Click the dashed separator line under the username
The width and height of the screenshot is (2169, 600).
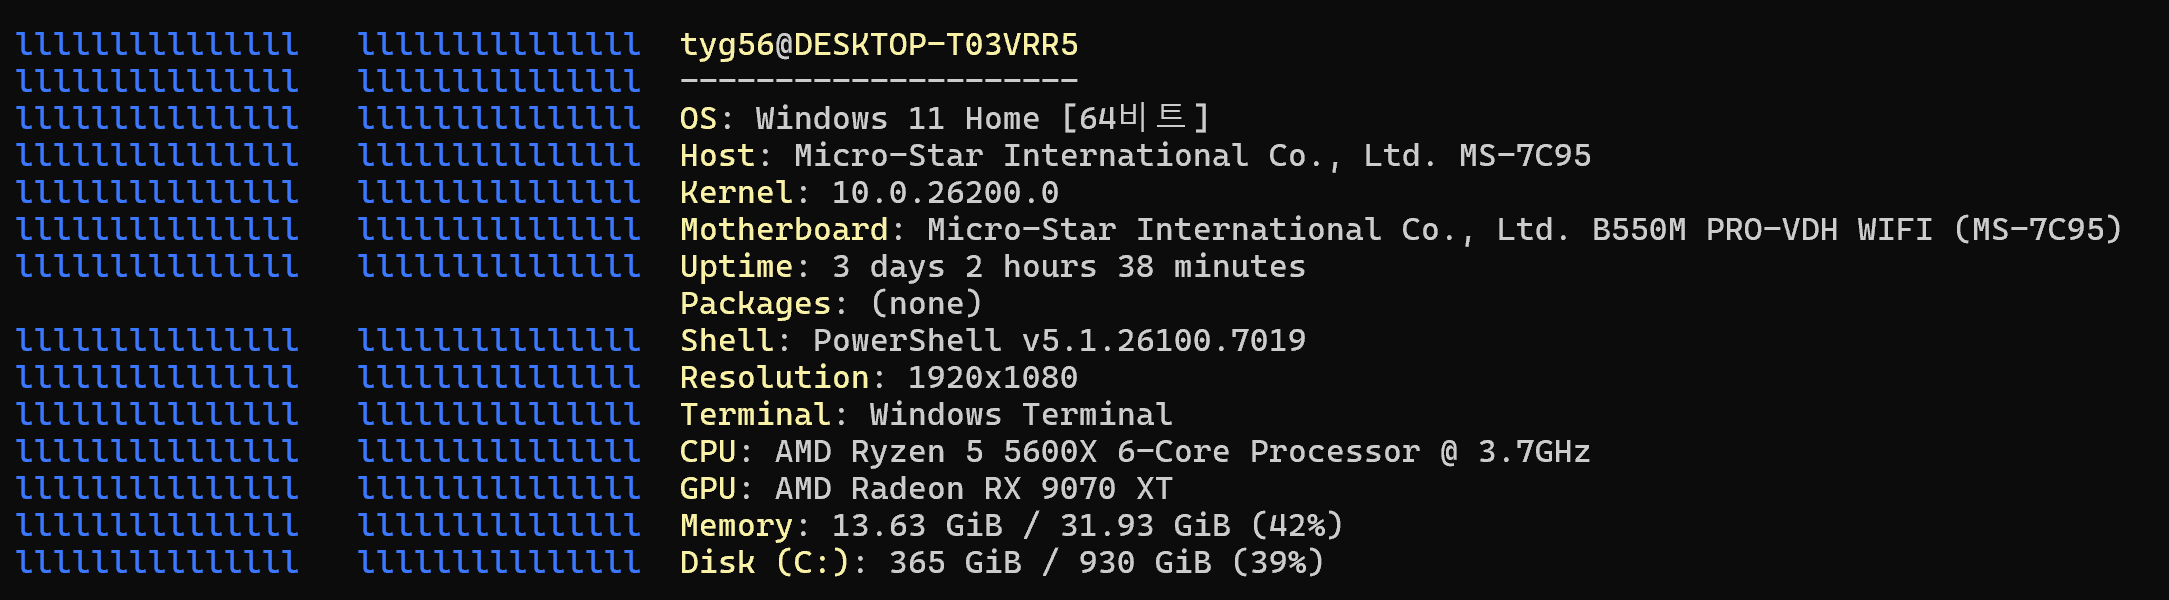click(x=878, y=81)
